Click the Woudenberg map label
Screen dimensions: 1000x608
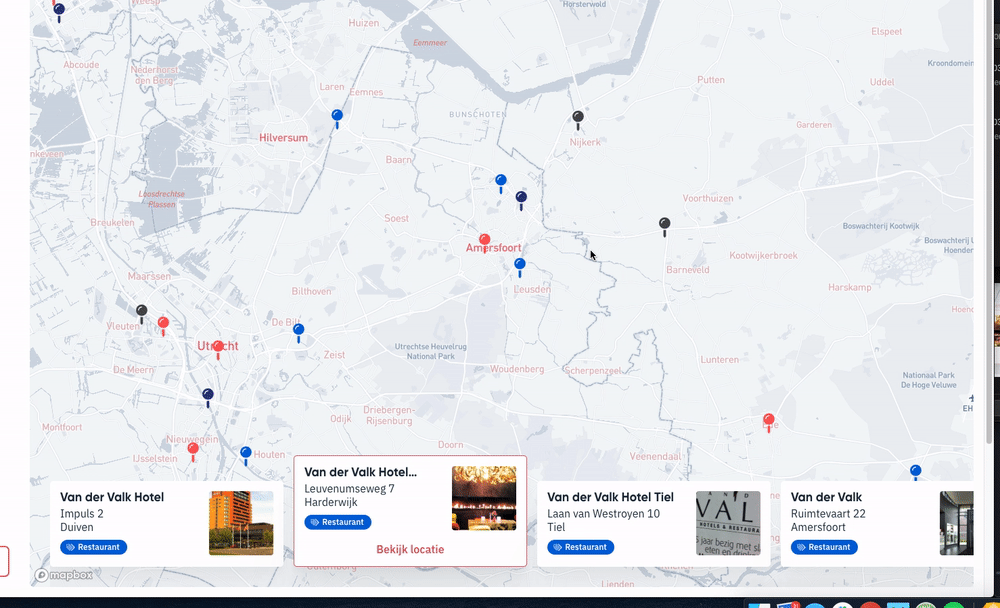(x=517, y=369)
